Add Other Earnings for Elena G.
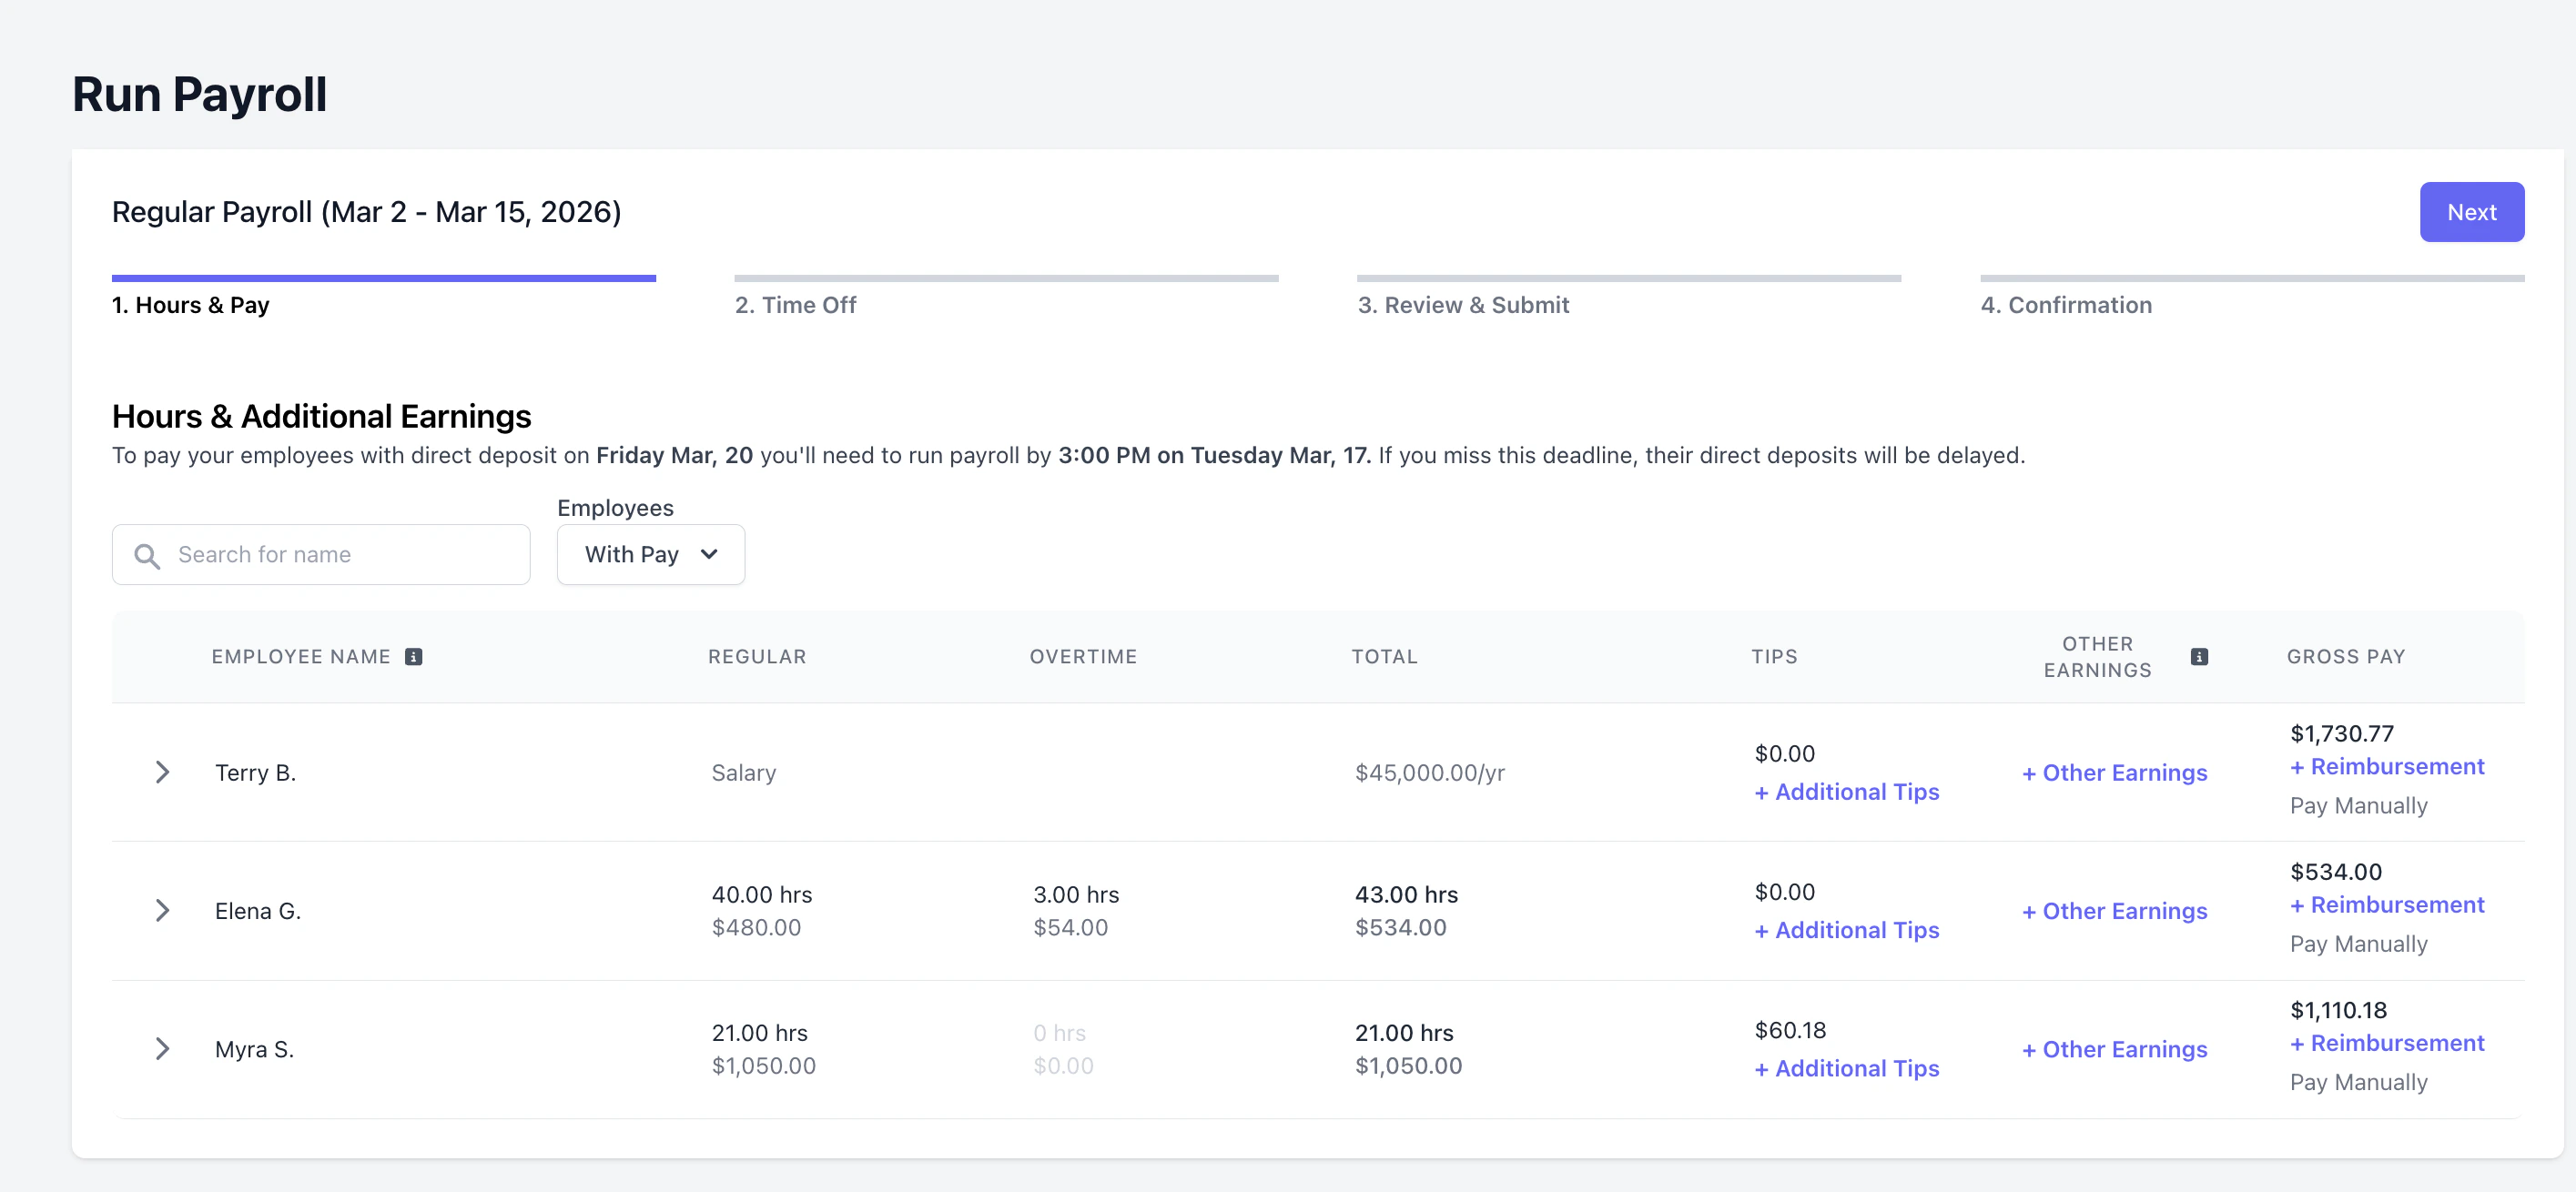The width and height of the screenshot is (2576, 1192). click(x=2114, y=911)
